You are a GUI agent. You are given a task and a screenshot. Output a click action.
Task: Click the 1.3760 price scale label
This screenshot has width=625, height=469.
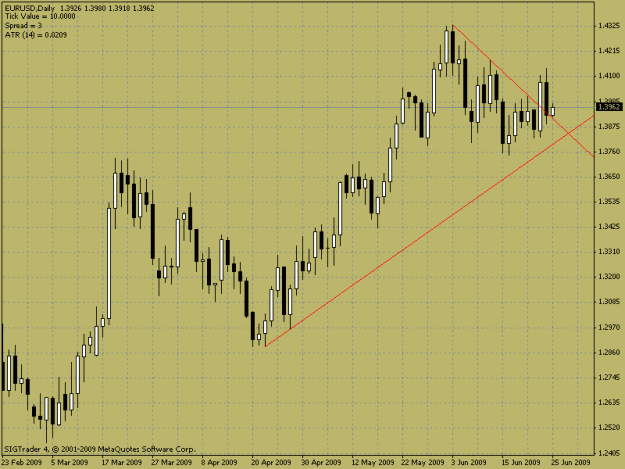(x=609, y=151)
